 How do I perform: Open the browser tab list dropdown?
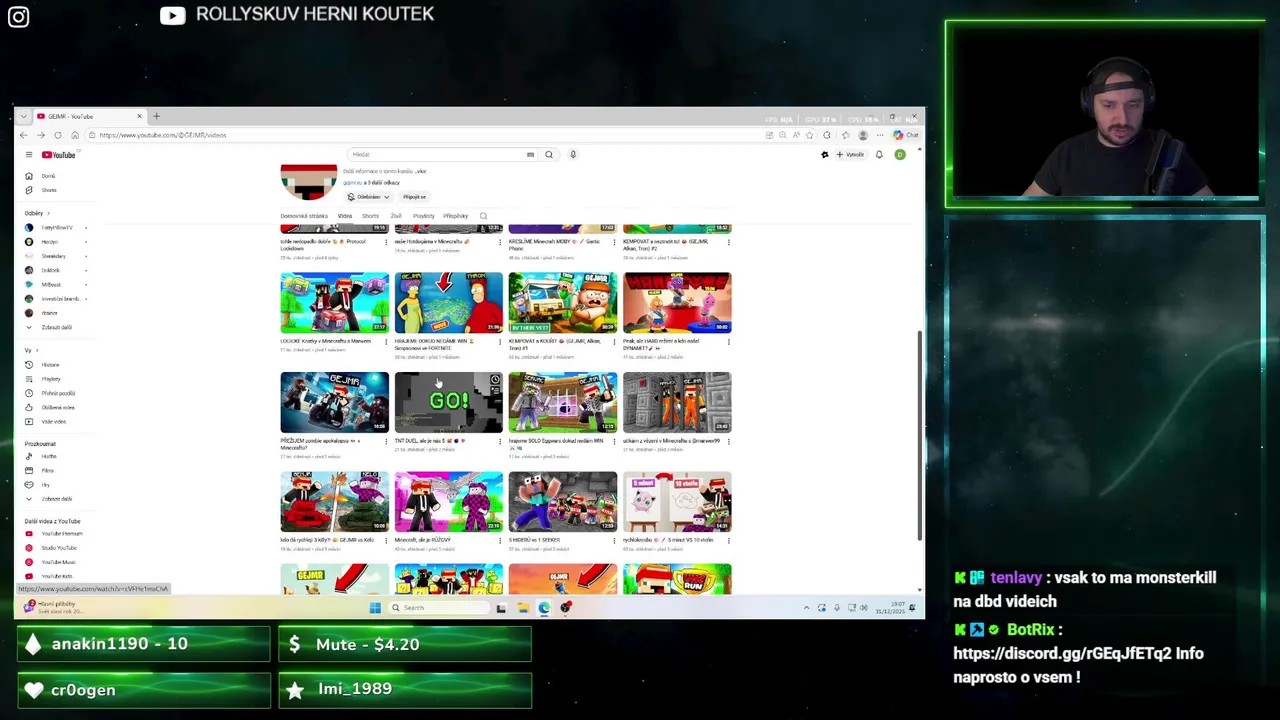[x=23, y=116]
